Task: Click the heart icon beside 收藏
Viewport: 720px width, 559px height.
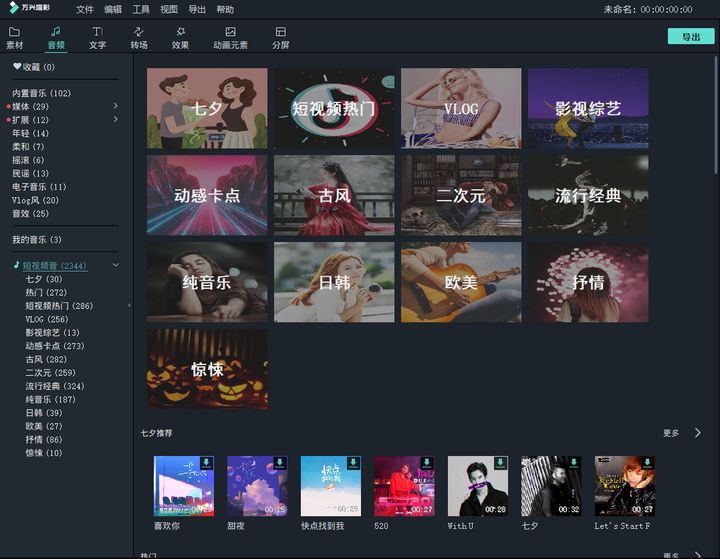Action: (x=17, y=67)
